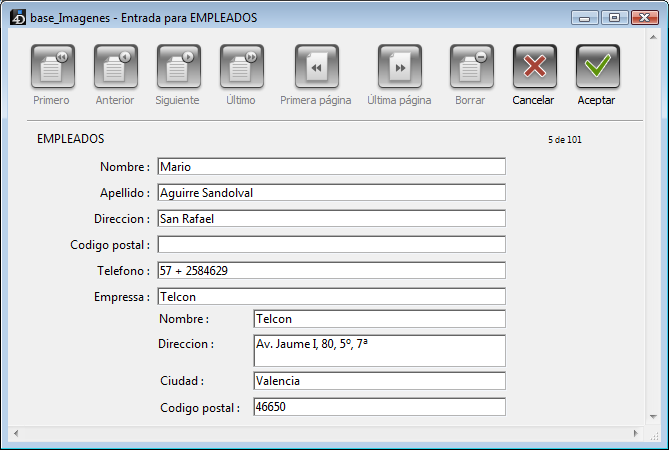The width and height of the screenshot is (669, 450).
Task: Open the Primera página button
Action: click(317, 67)
